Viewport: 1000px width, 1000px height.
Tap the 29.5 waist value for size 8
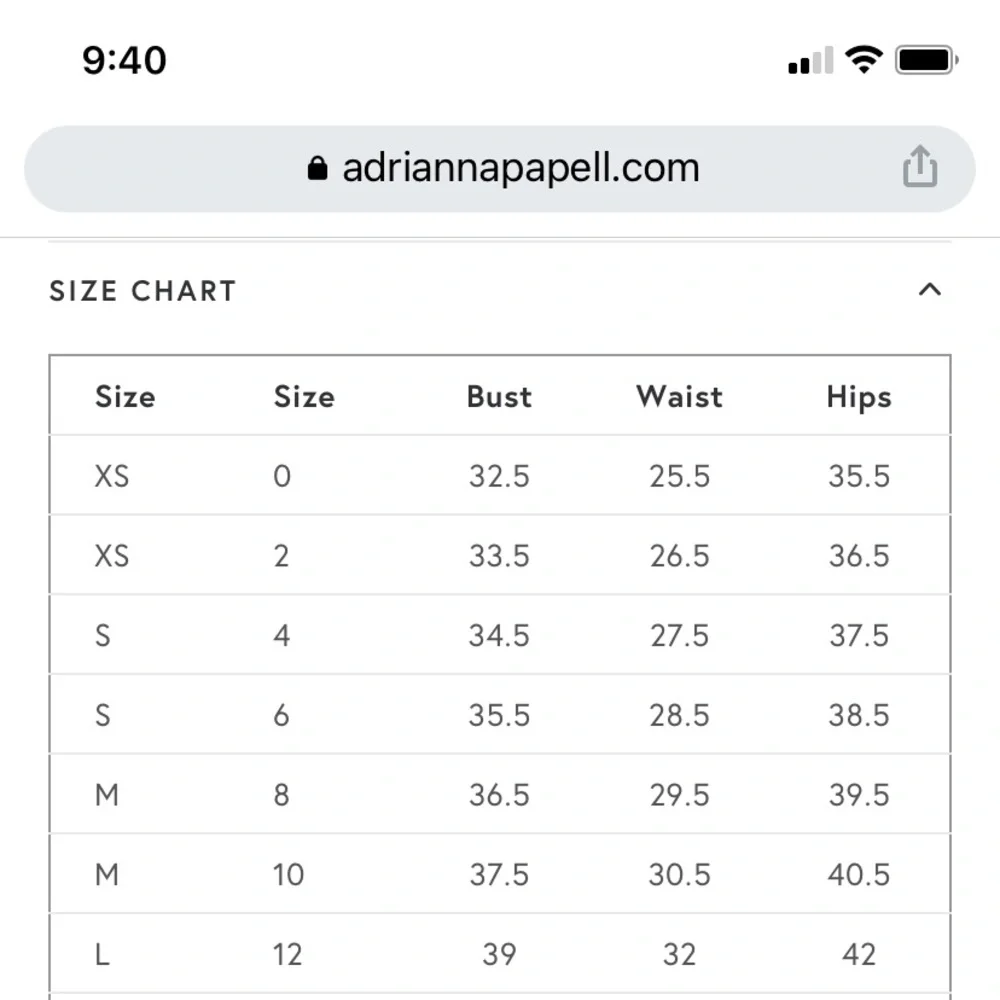(679, 795)
